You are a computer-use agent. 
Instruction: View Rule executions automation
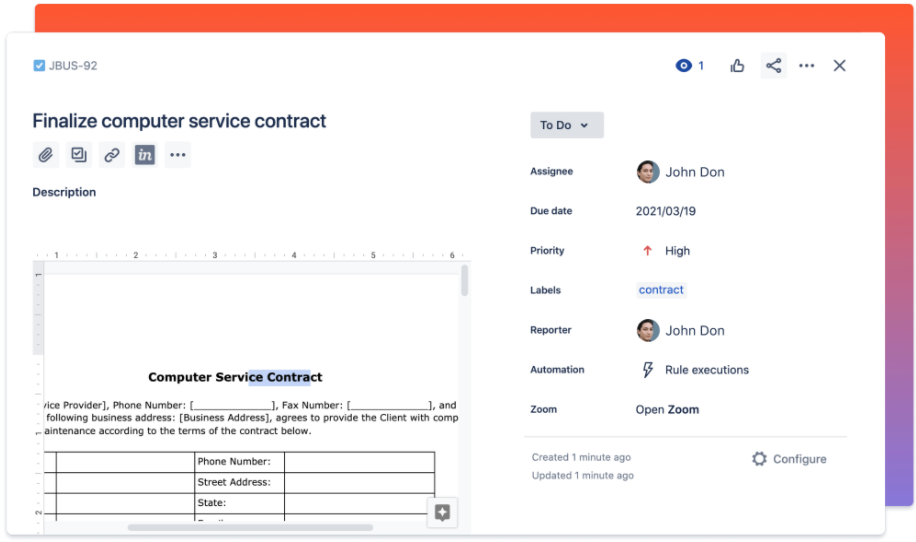[x=706, y=370]
